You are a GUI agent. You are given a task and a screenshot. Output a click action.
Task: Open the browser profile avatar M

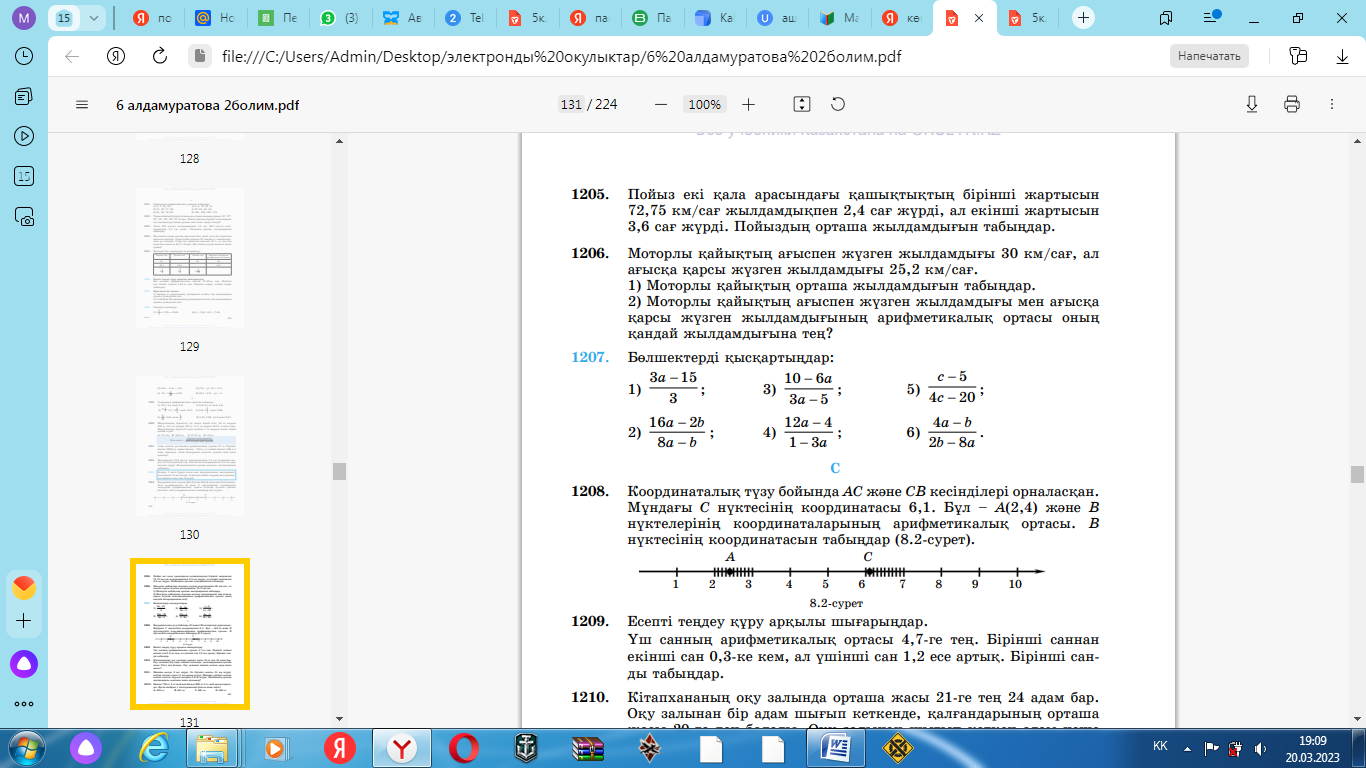(x=25, y=17)
